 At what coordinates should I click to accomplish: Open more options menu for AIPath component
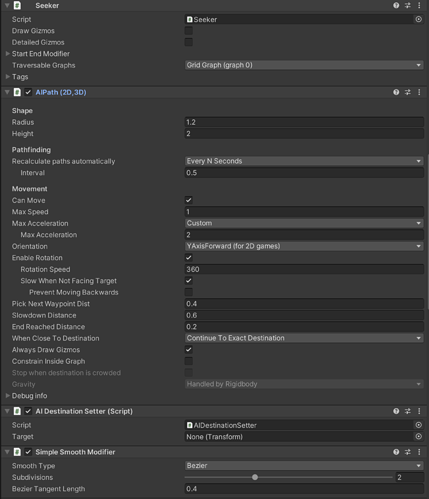coord(419,92)
